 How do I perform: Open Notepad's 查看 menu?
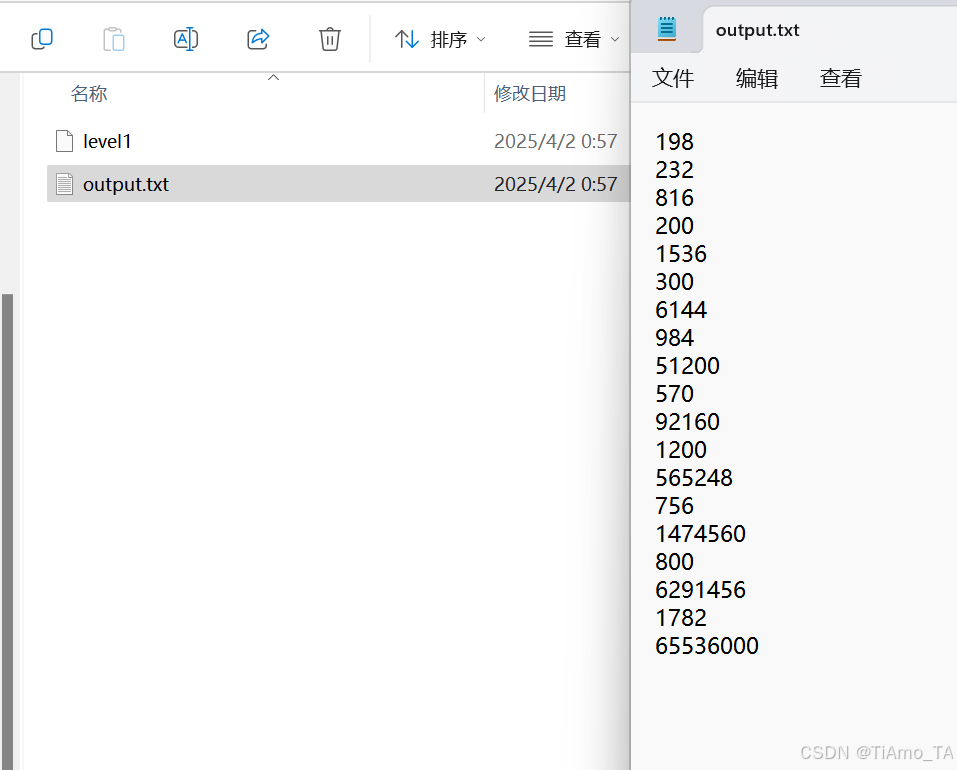tap(840, 78)
